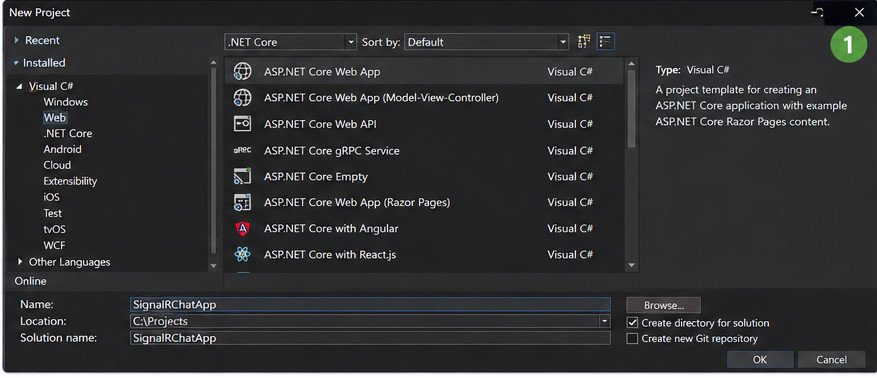Select Android category in tree
The height and width of the screenshot is (378, 877).
(x=62, y=149)
